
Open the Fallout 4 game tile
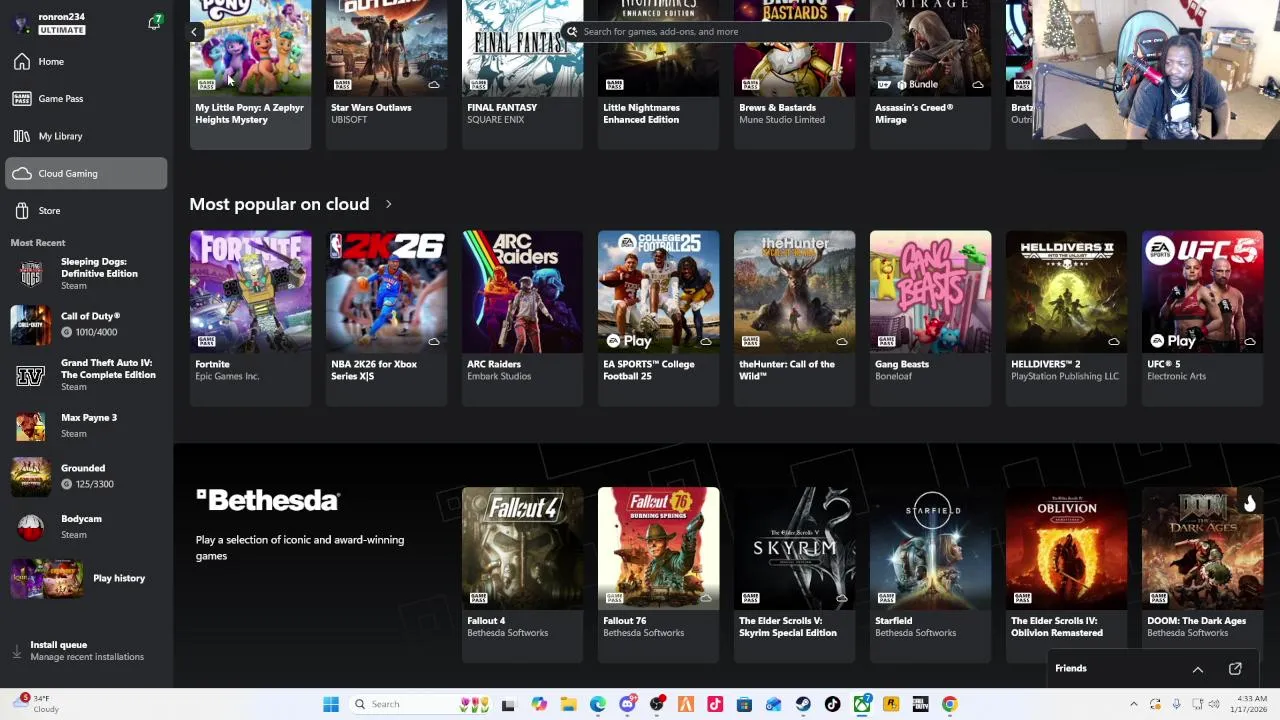coord(522,575)
